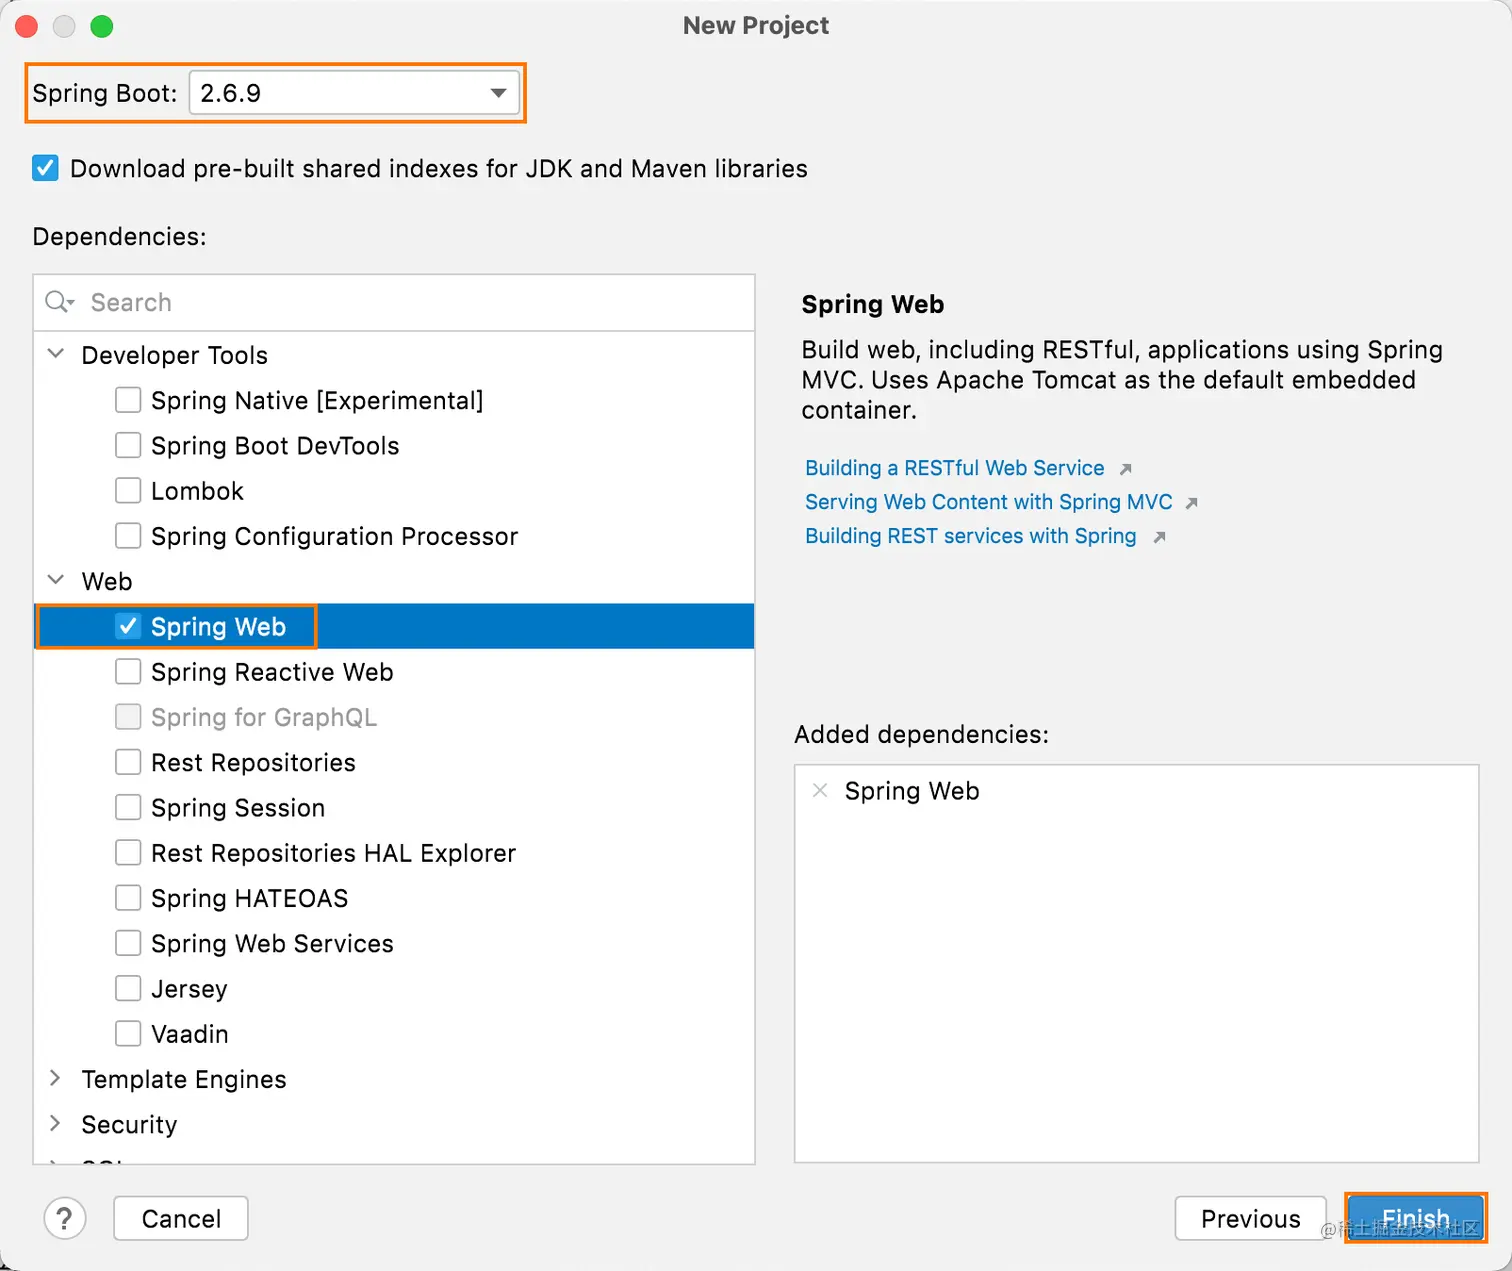Click arrow icon beside Building a RESTful Web Service
The width and height of the screenshot is (1512, 1271).
point(1125,469)
